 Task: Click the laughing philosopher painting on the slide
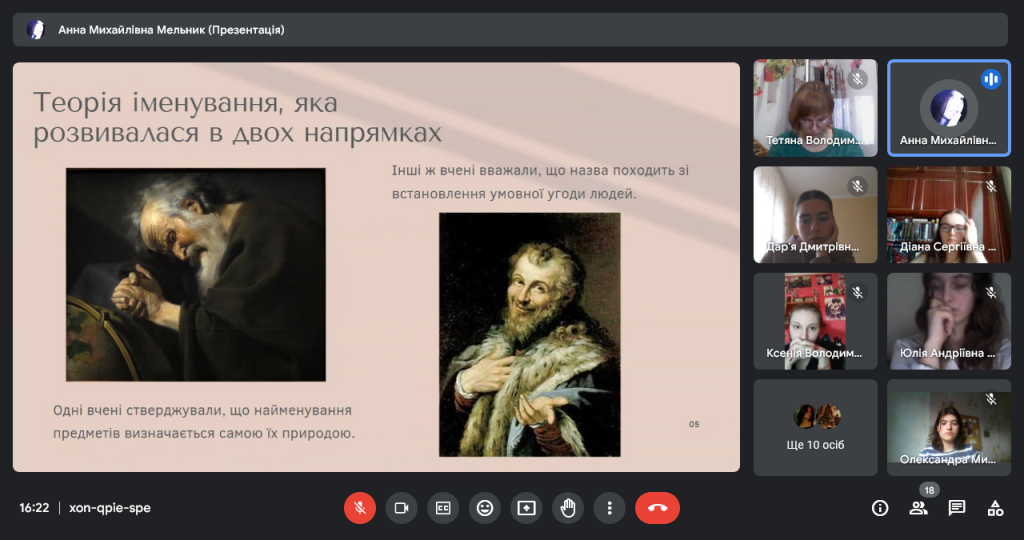530,334
